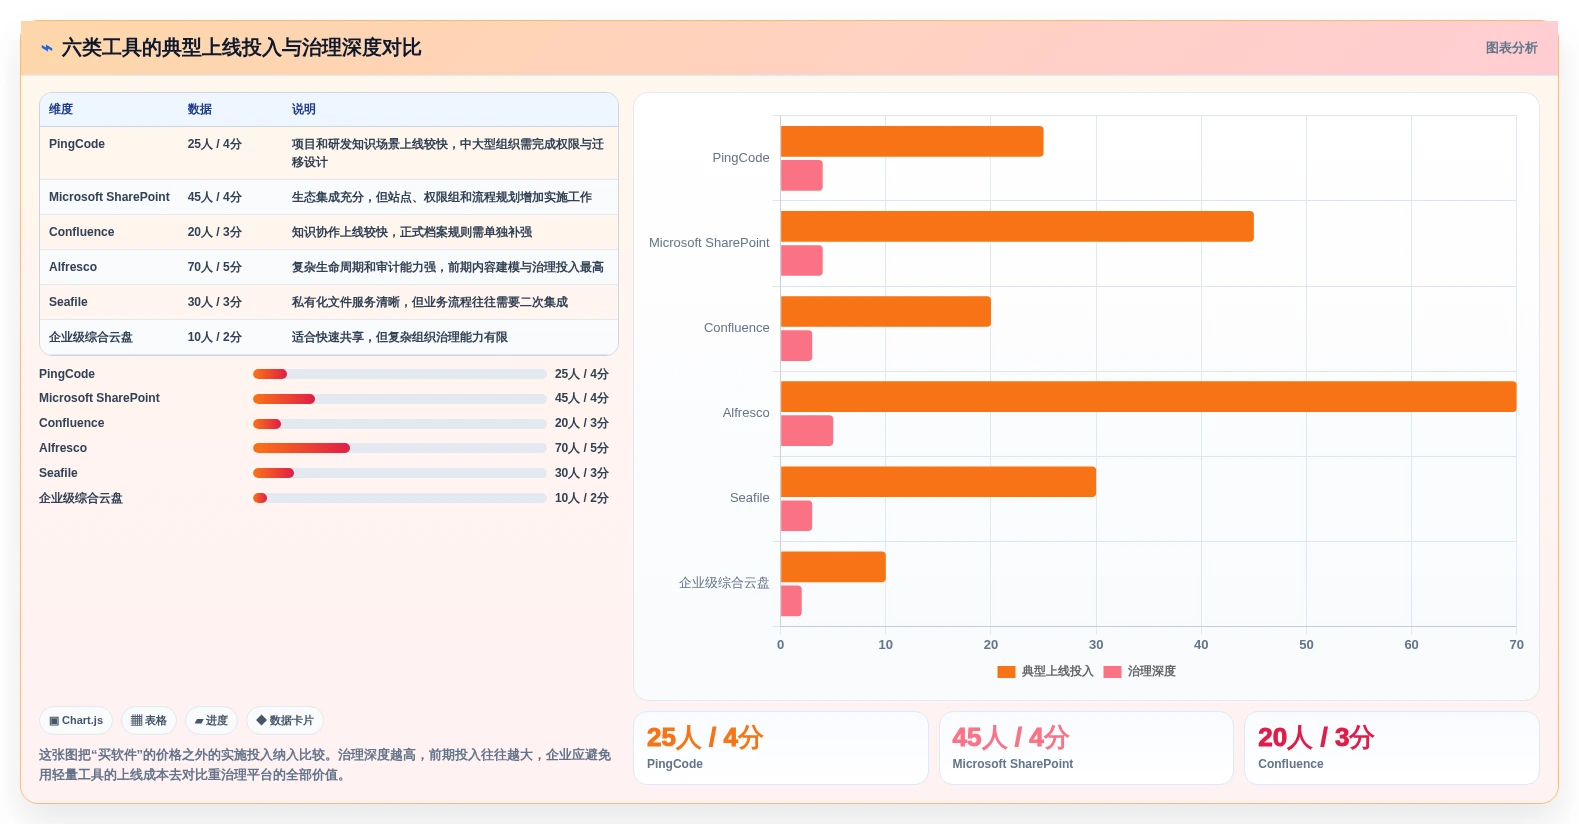Click the PingCode table row name

(77, 144)
